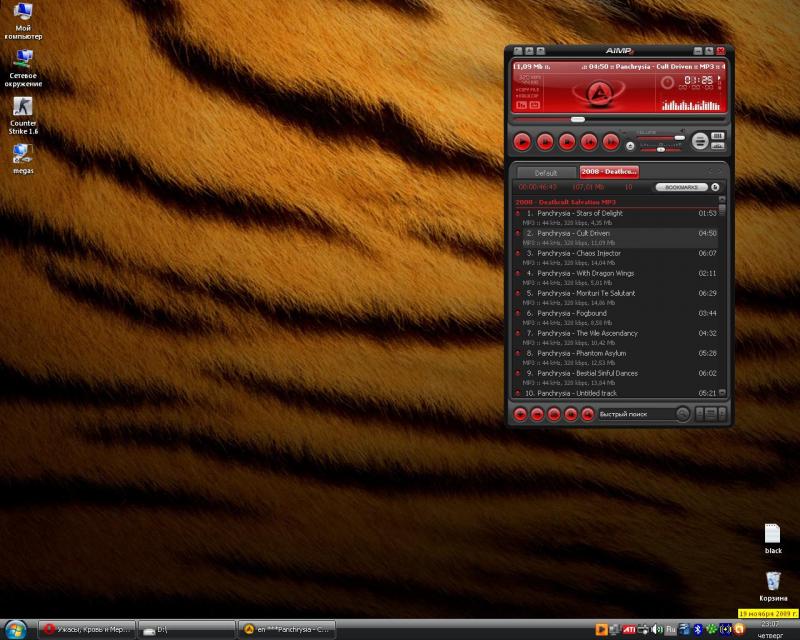
Task: Stop playback in AIMP
Action: [567, 142]
